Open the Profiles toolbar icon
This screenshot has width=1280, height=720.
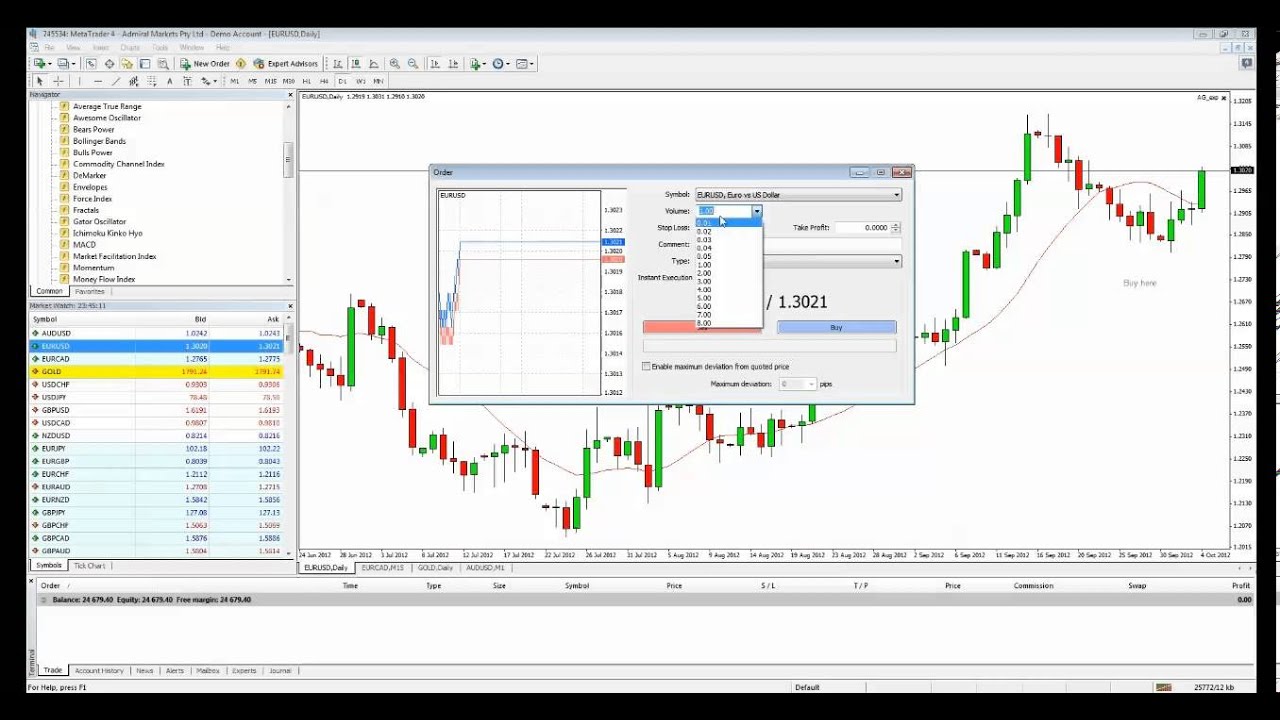pos(64,64)
